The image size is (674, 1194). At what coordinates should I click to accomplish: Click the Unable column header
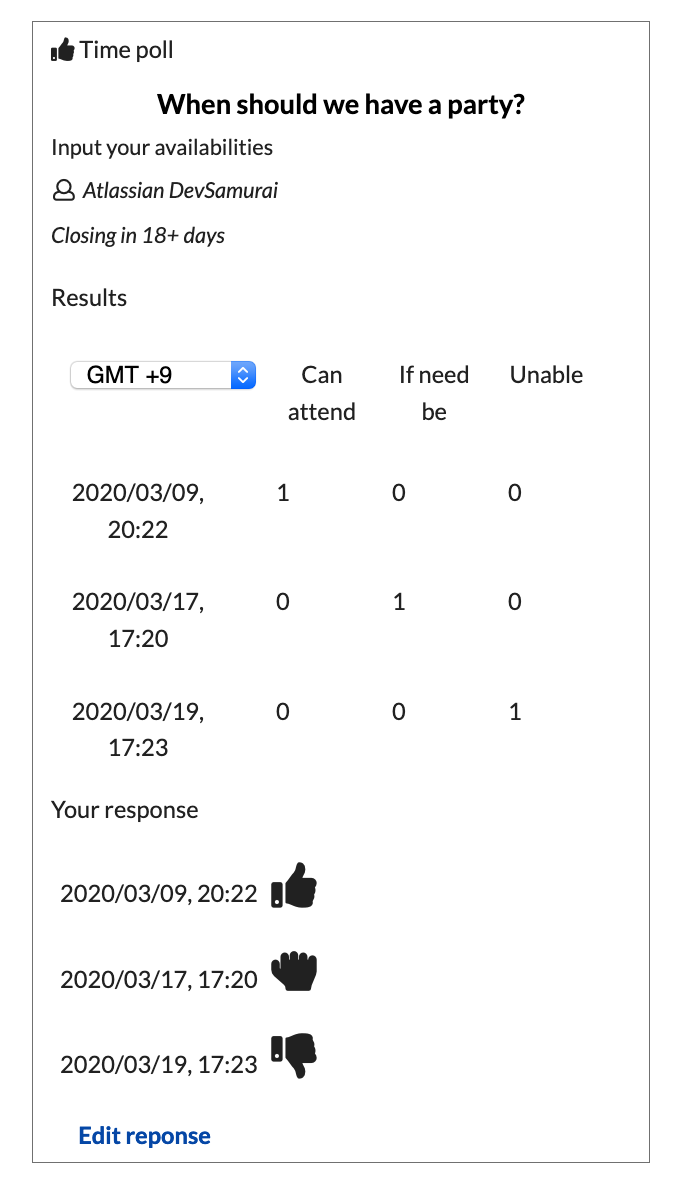(x=546, y=375)
